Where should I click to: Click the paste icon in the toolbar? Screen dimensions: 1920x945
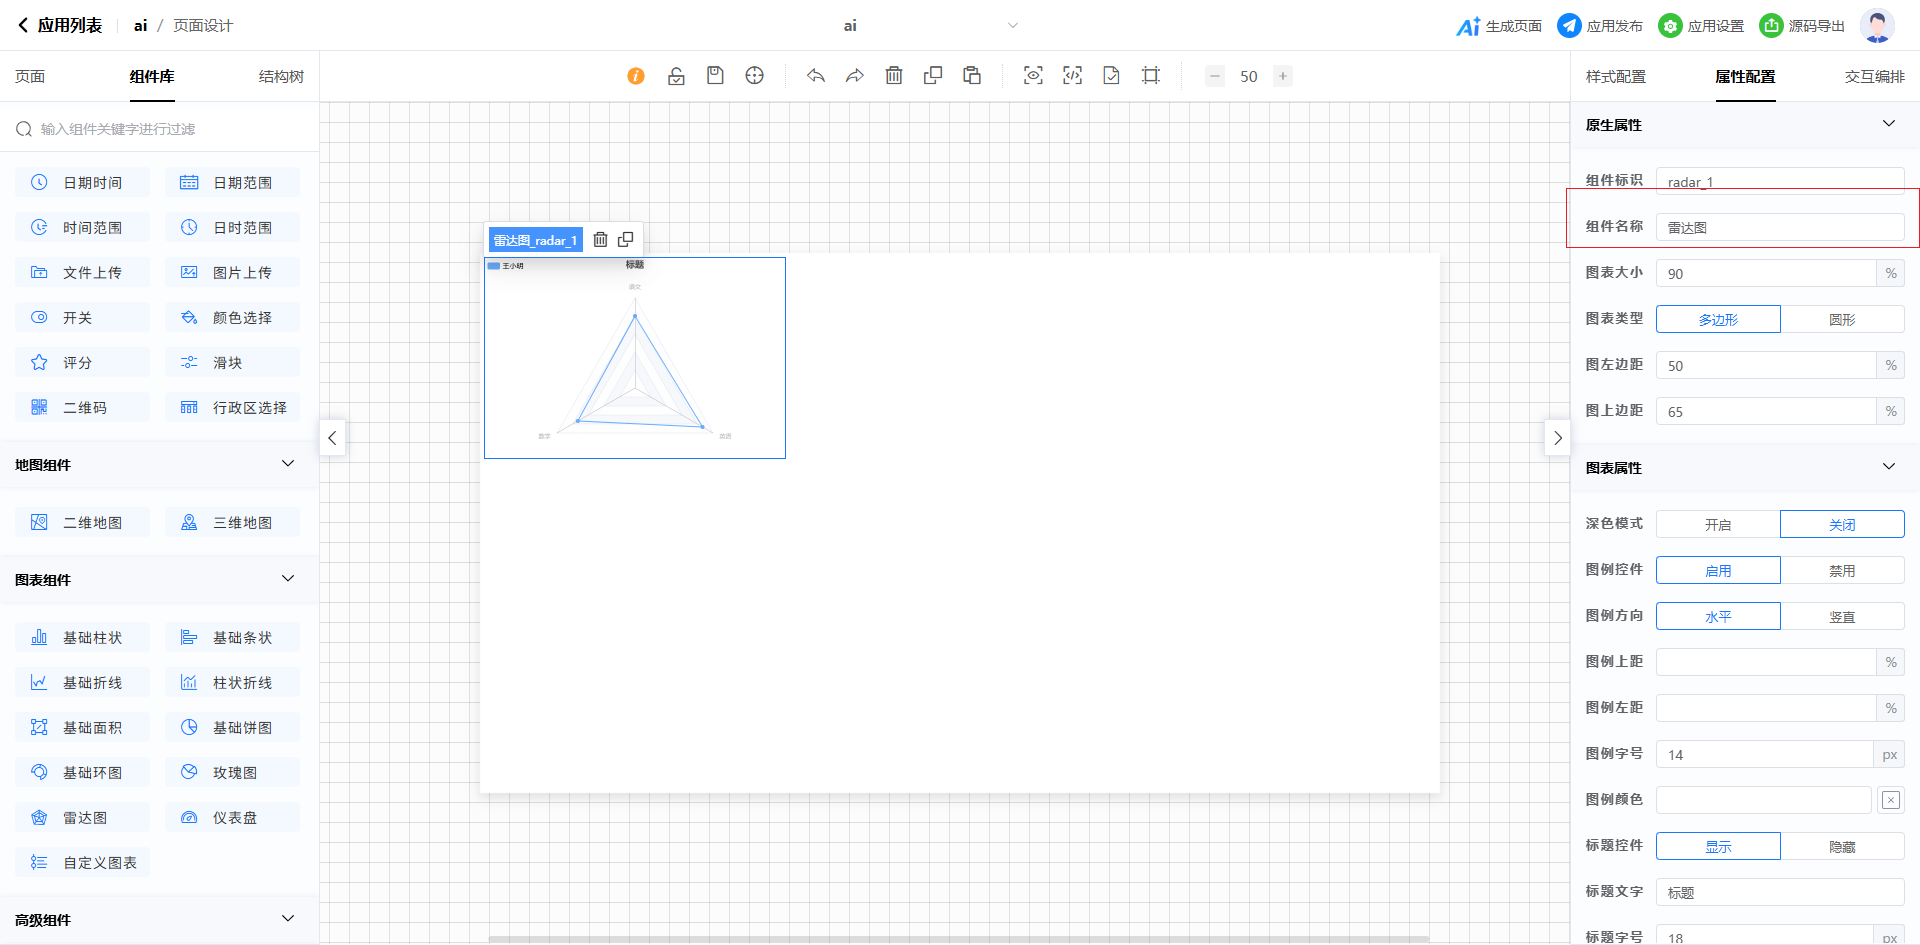click(x=972, y=76)
